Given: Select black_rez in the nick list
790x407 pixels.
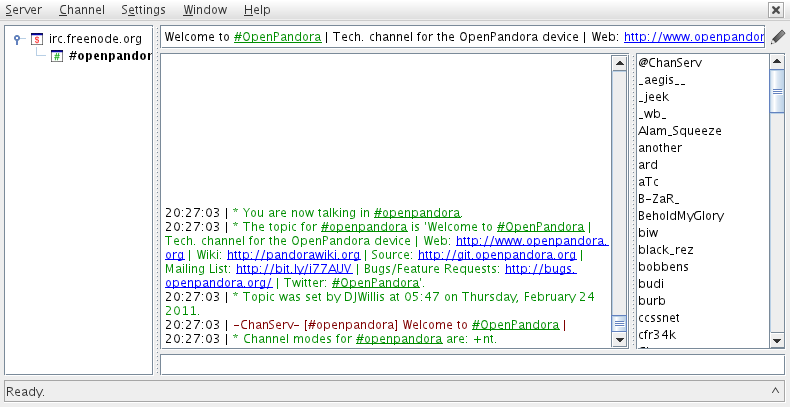Looking at the screenshot, I should [x=666, y=249].
